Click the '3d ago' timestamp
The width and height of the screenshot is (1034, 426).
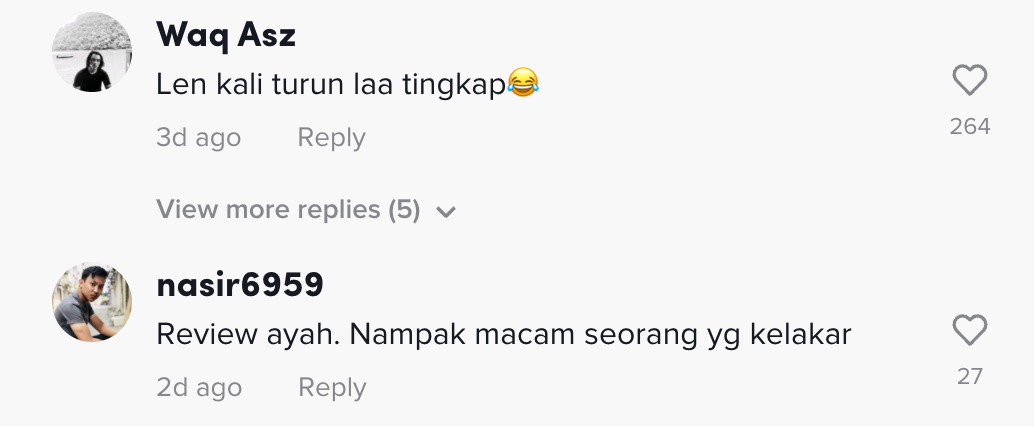click(x=198, y=138)
